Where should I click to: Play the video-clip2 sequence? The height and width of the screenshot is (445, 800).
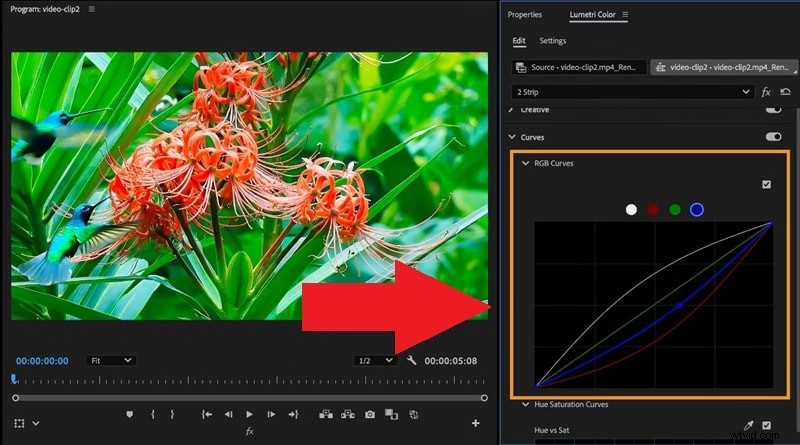click(249, 414)
